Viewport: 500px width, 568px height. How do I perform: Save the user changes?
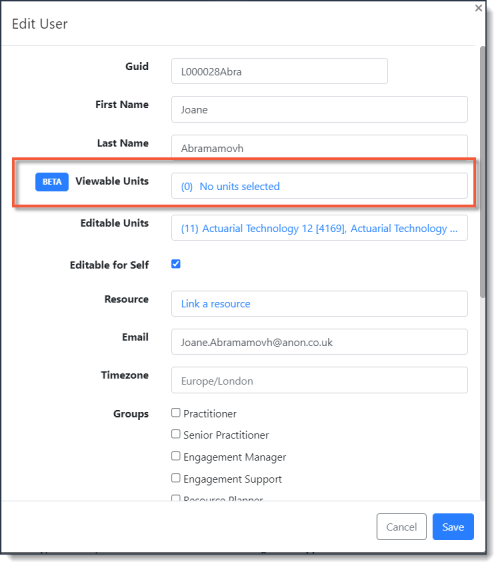pos(453,527)
